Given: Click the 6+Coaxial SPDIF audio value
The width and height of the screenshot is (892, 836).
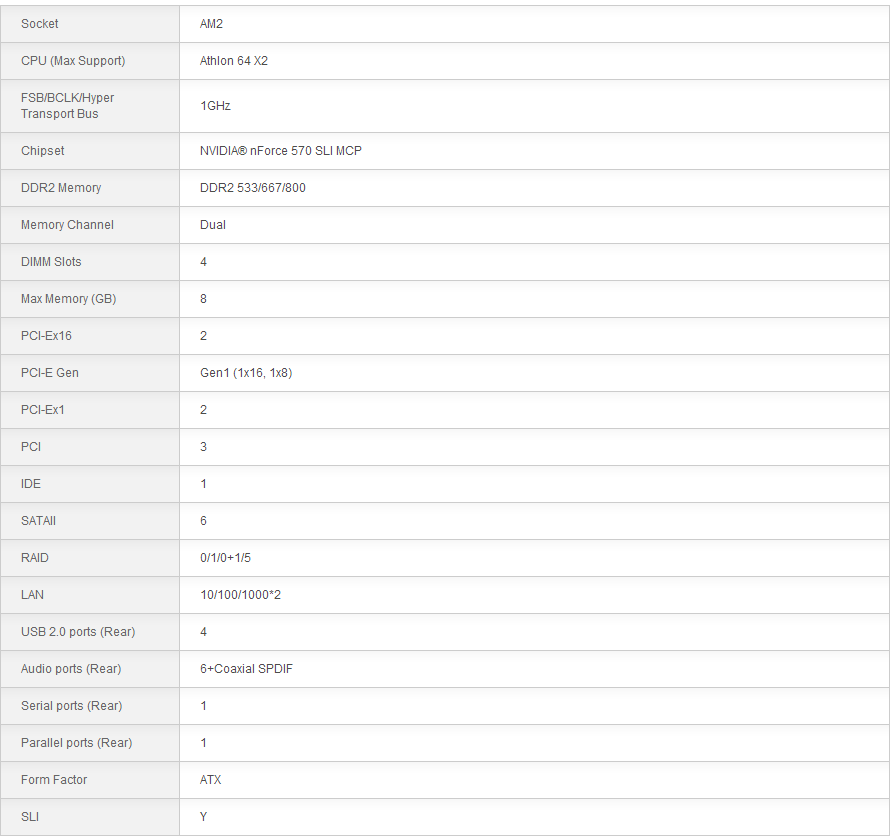Looking at the screenshot, I should click(246, 669).
